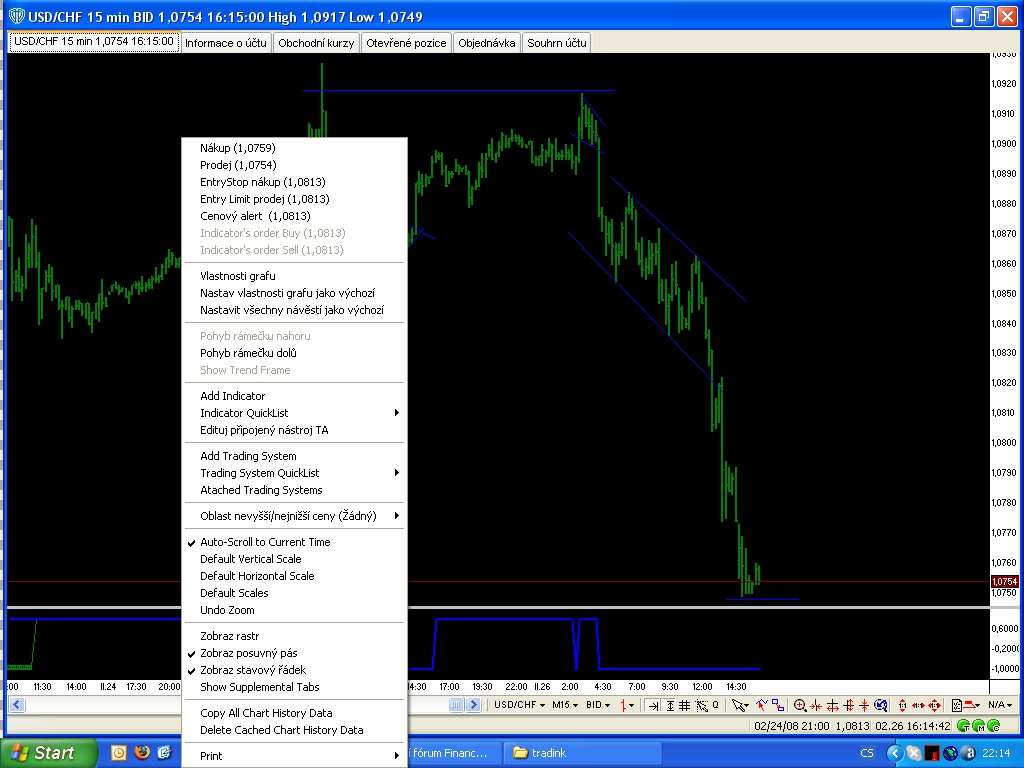Click the scroll-to-end arrow icon in toolbar
The image size is (1024, 768).
pos(653,705)
